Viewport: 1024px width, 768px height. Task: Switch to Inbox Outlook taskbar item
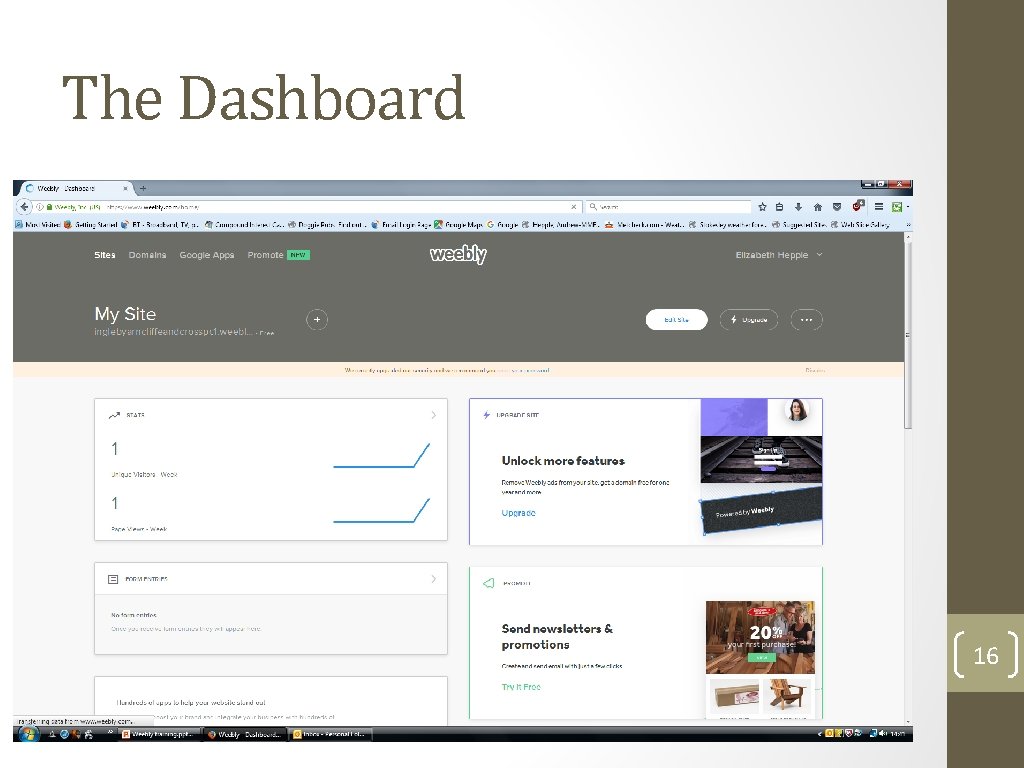coord(330,734)
